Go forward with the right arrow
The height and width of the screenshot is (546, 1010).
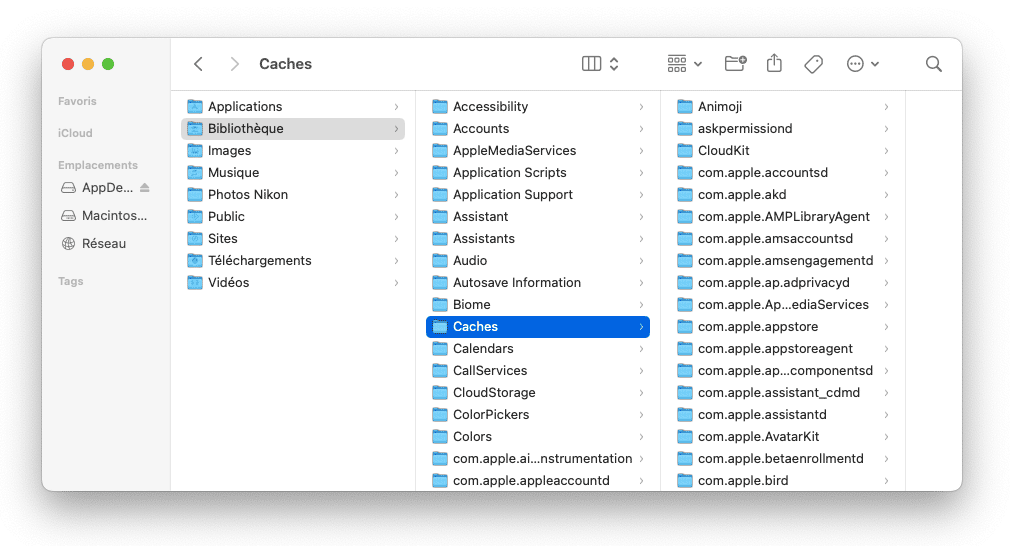coord(234,64)
